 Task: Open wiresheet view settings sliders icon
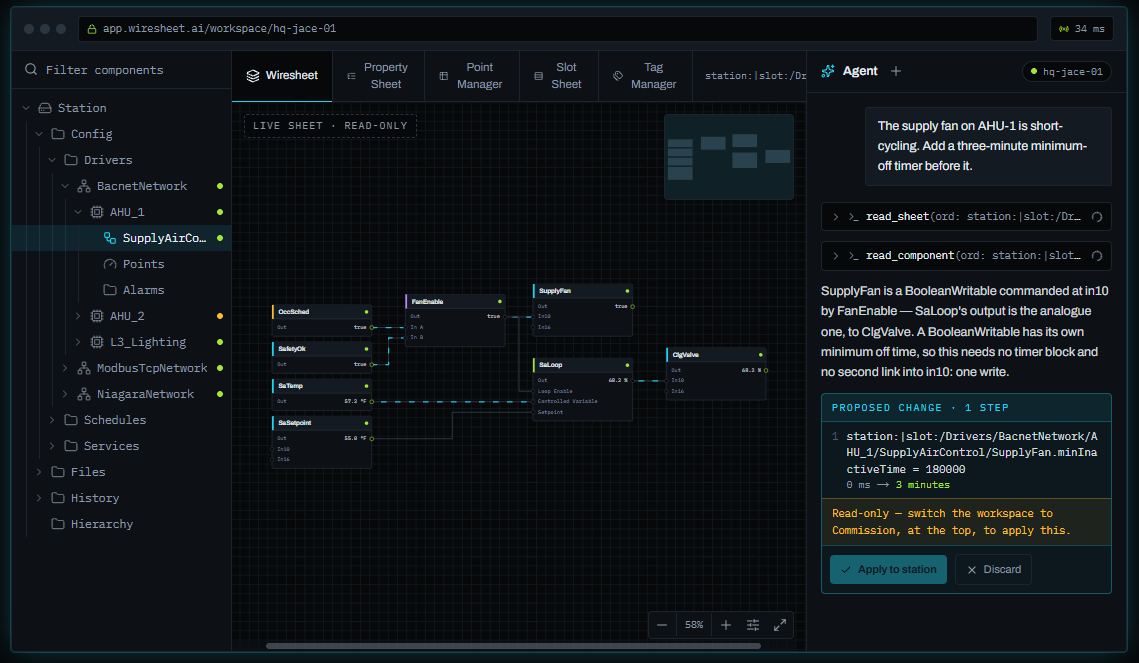pyautogui.click(x=753, y=625)
